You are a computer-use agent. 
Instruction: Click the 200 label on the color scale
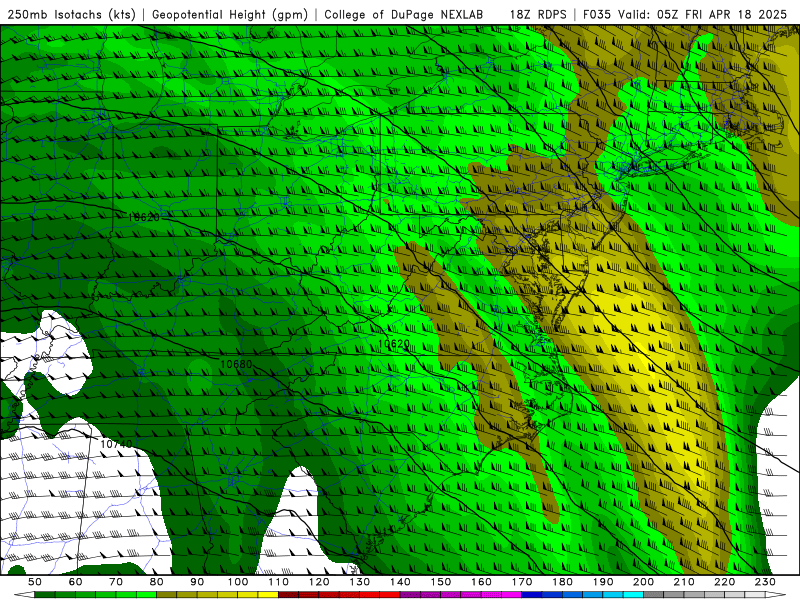pos(643,582)
